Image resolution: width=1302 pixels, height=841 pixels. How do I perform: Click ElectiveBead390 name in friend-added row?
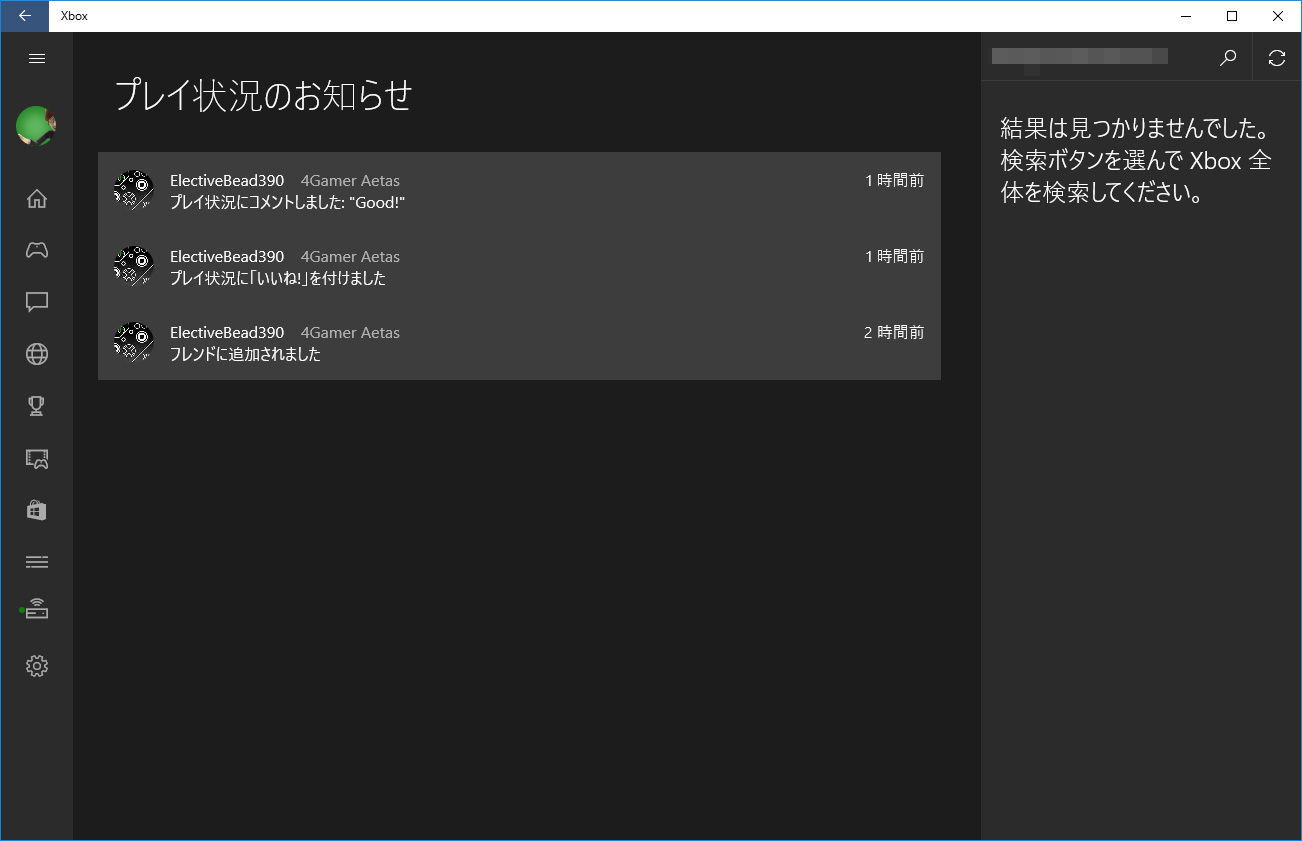pos(227,333)
